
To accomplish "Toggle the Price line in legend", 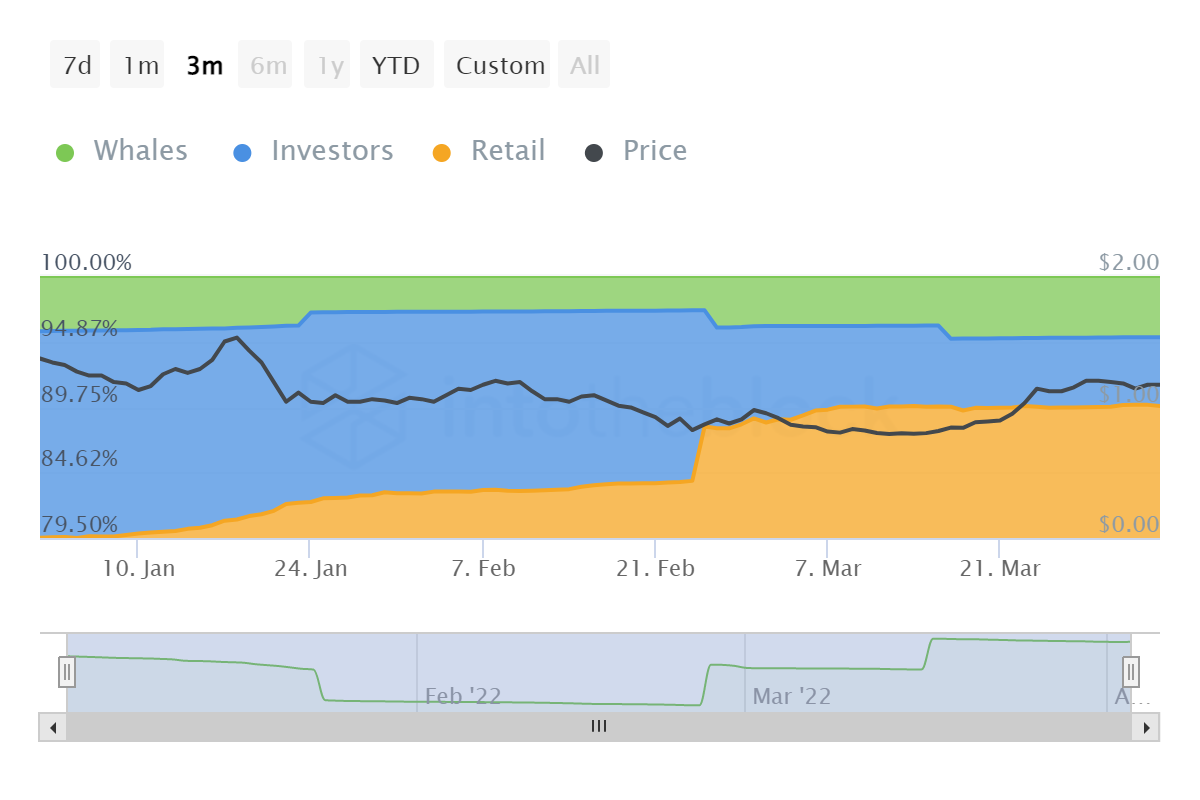I will pos(655,151).
